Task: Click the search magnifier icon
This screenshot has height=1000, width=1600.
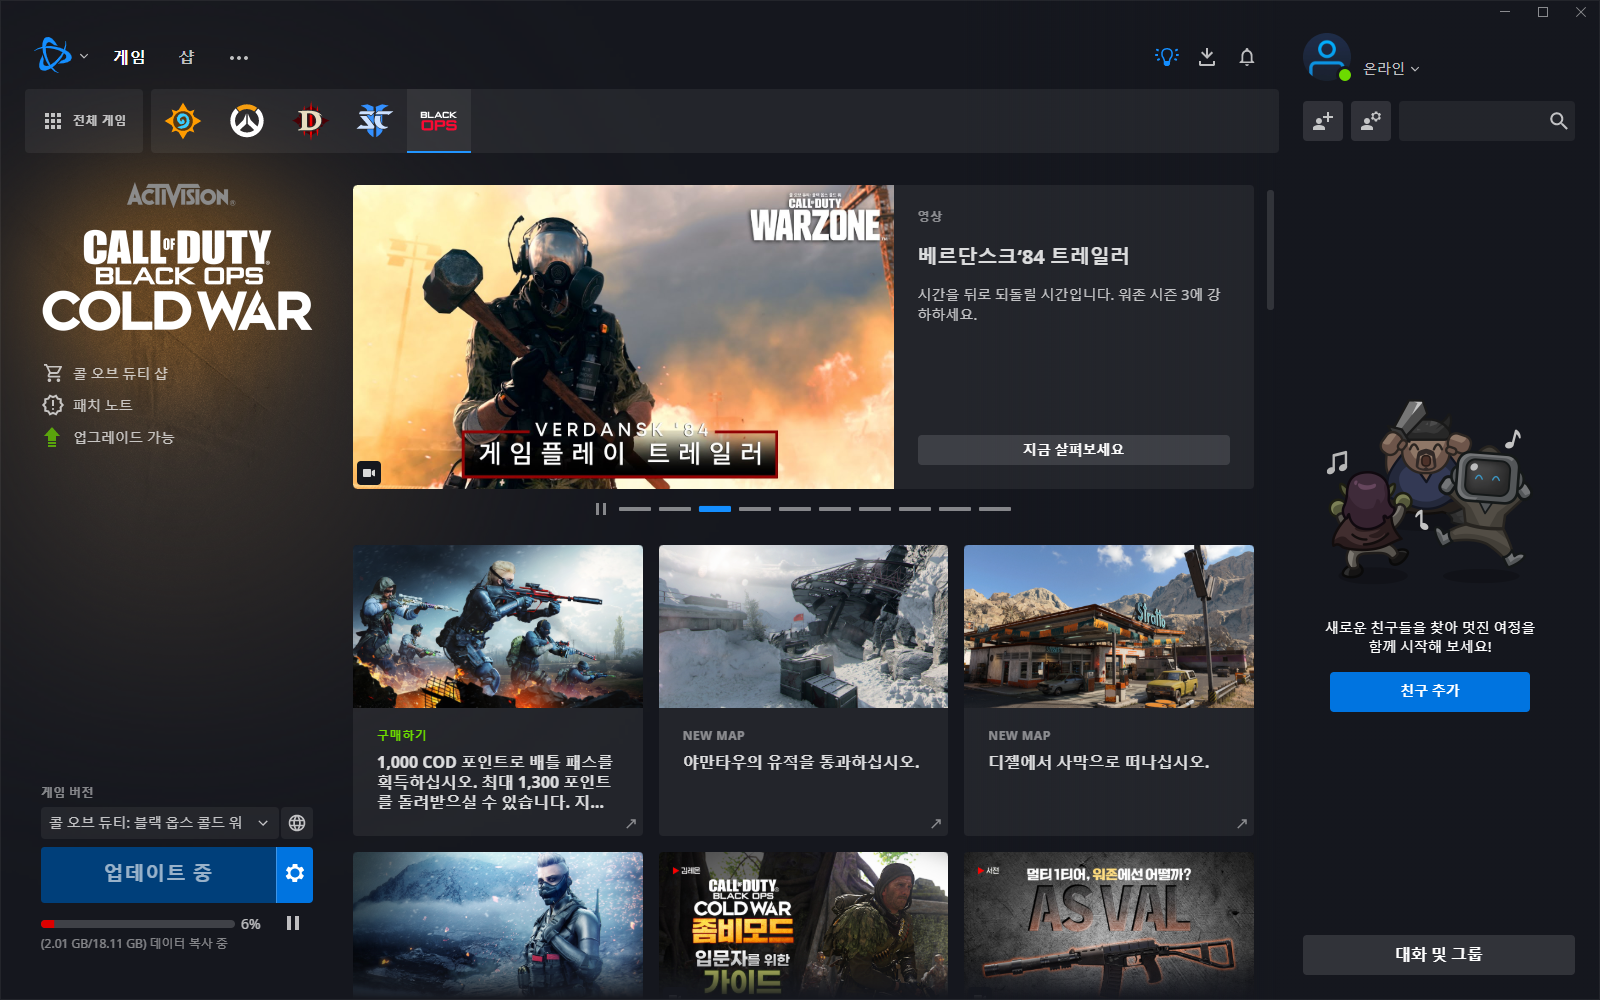Action: pyautogui.click(x=1558, y=121)
